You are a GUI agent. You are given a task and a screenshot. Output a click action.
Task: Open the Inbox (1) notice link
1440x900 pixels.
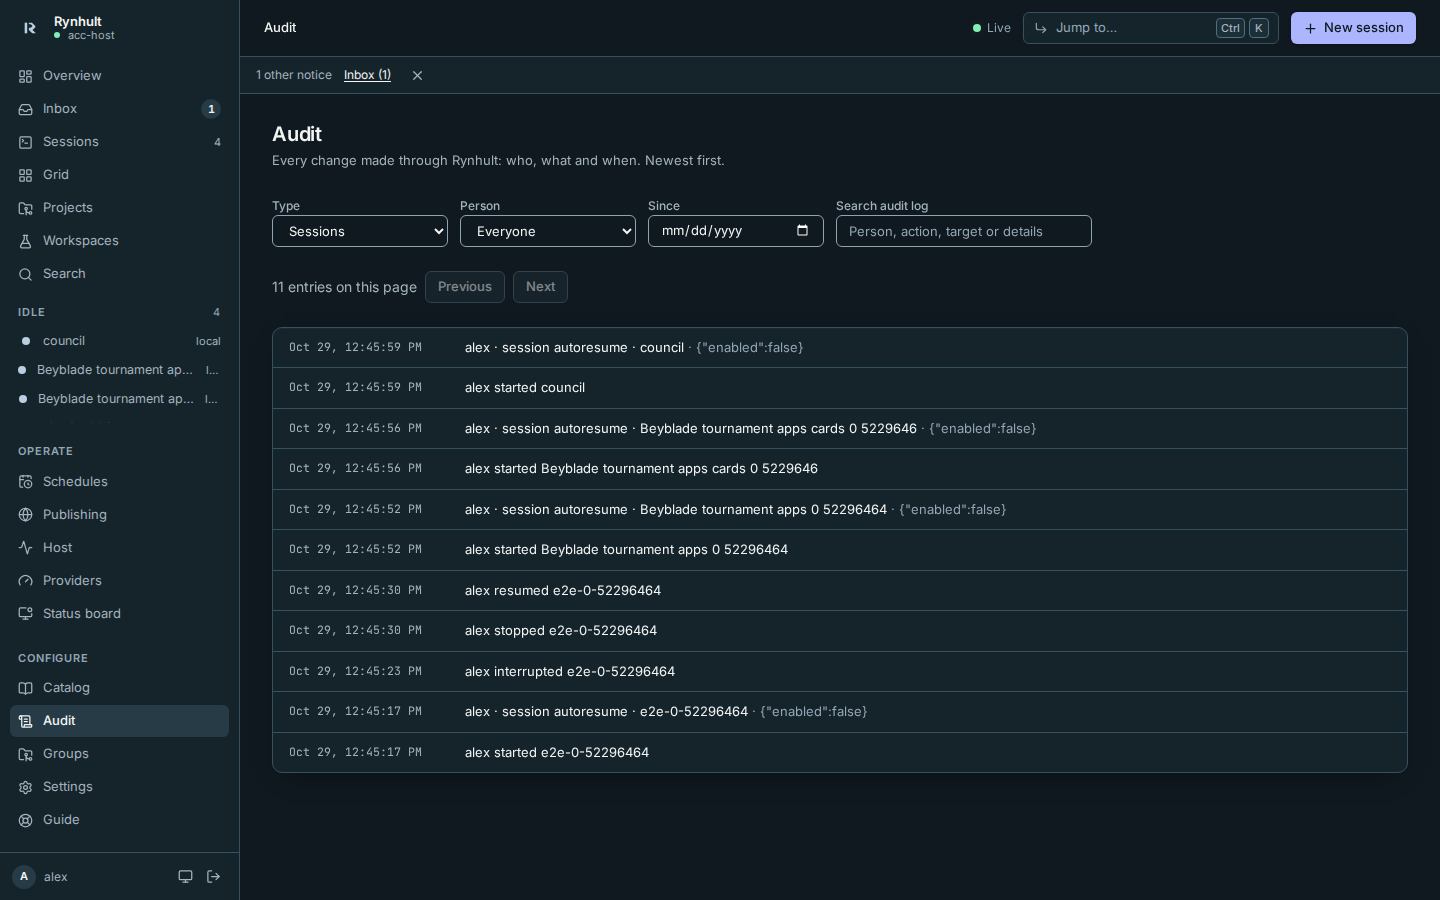367,75
